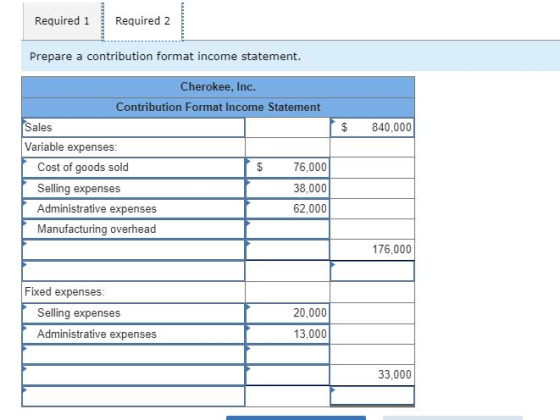Open the fixed Selling expenses label dropdown

[x=134, y=313]
